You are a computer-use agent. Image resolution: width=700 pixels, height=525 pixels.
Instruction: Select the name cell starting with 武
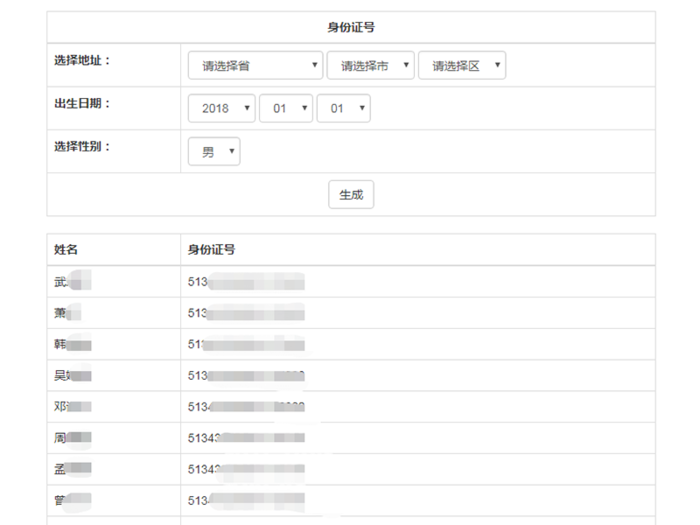click(73, 281)
